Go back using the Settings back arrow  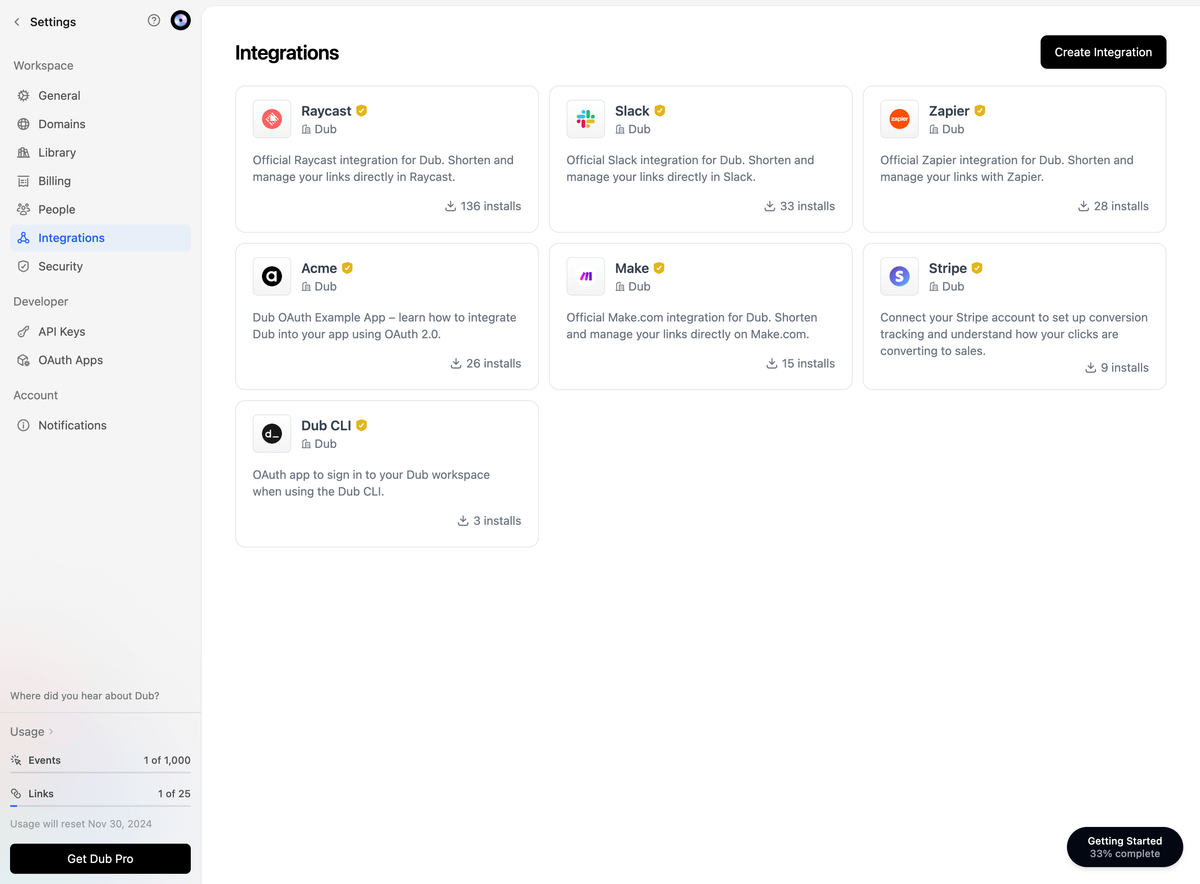click(x=17, y=22)
